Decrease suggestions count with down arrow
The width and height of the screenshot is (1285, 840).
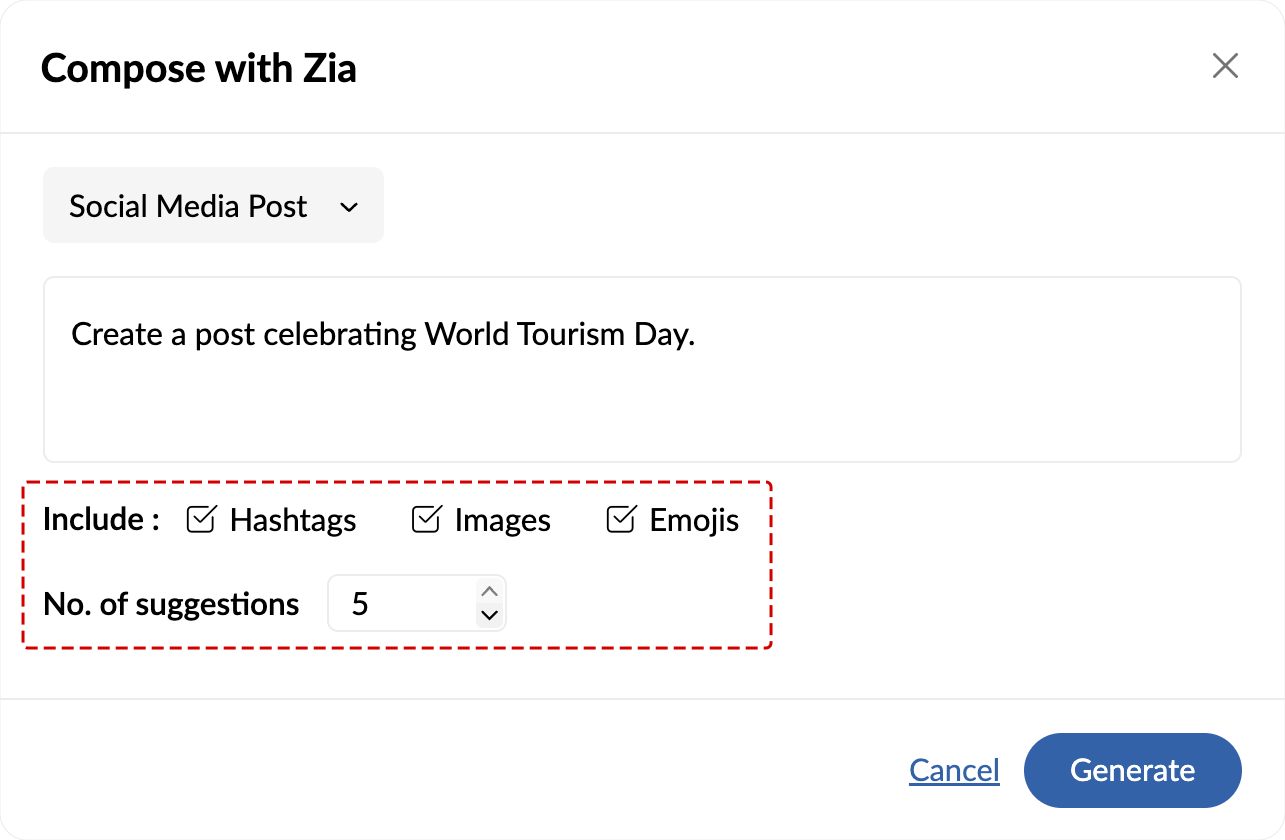pyautogui.click(x=489, y=616)
